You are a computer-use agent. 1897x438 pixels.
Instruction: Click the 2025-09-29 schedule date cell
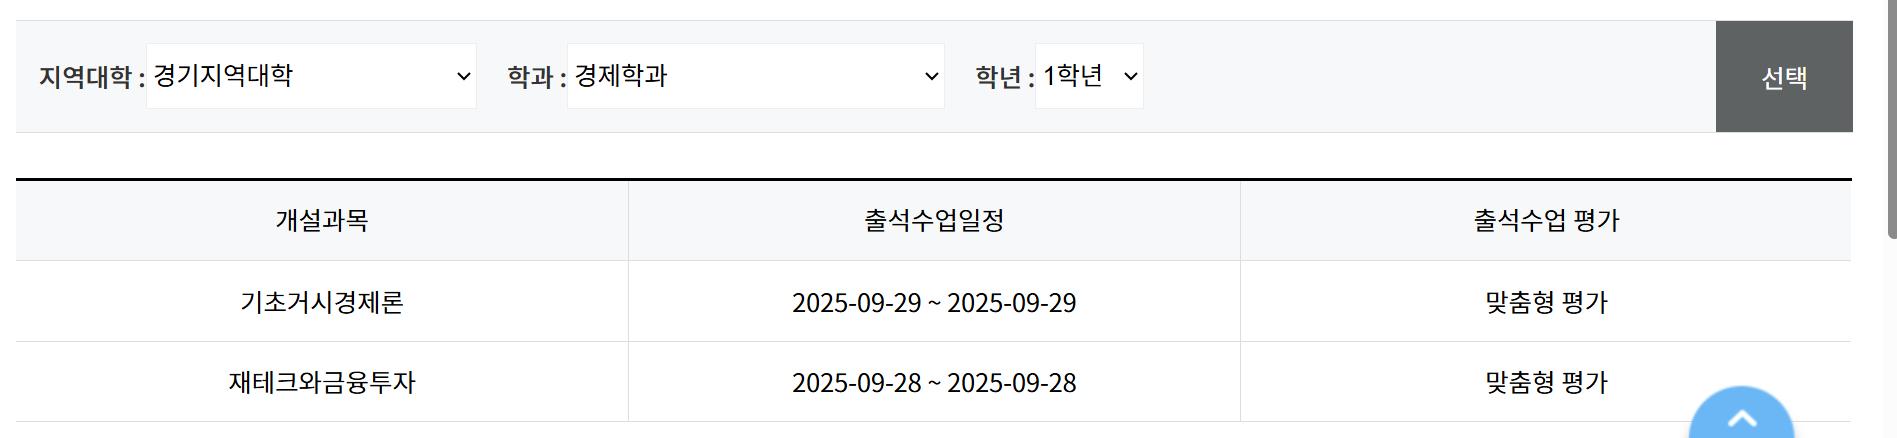click(x=934, y=302)
